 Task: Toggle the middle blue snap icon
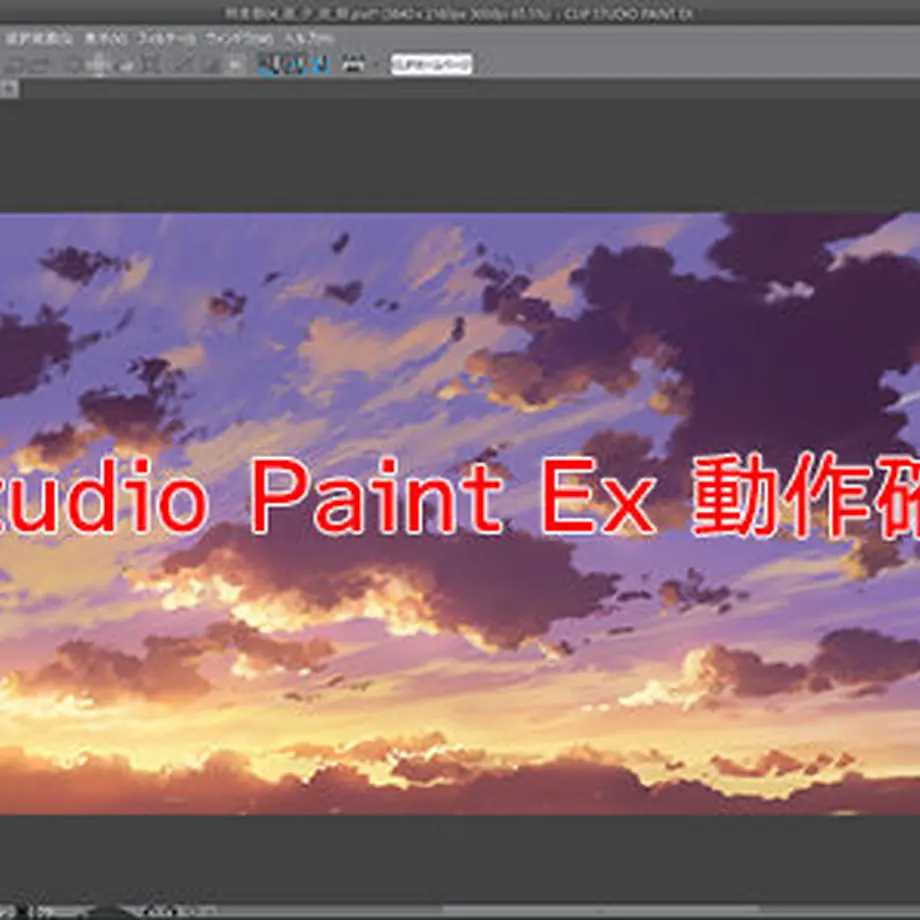295,64
